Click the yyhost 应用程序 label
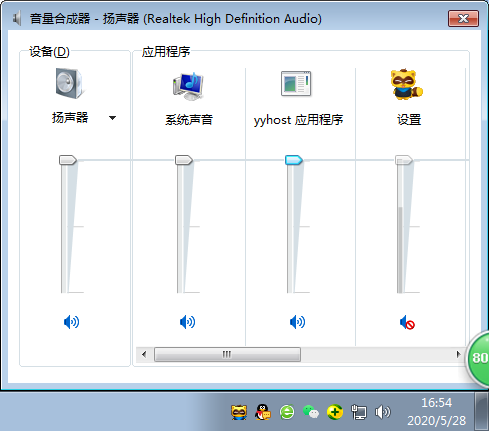This screenshot has width=489, height=431. point(298,120)
